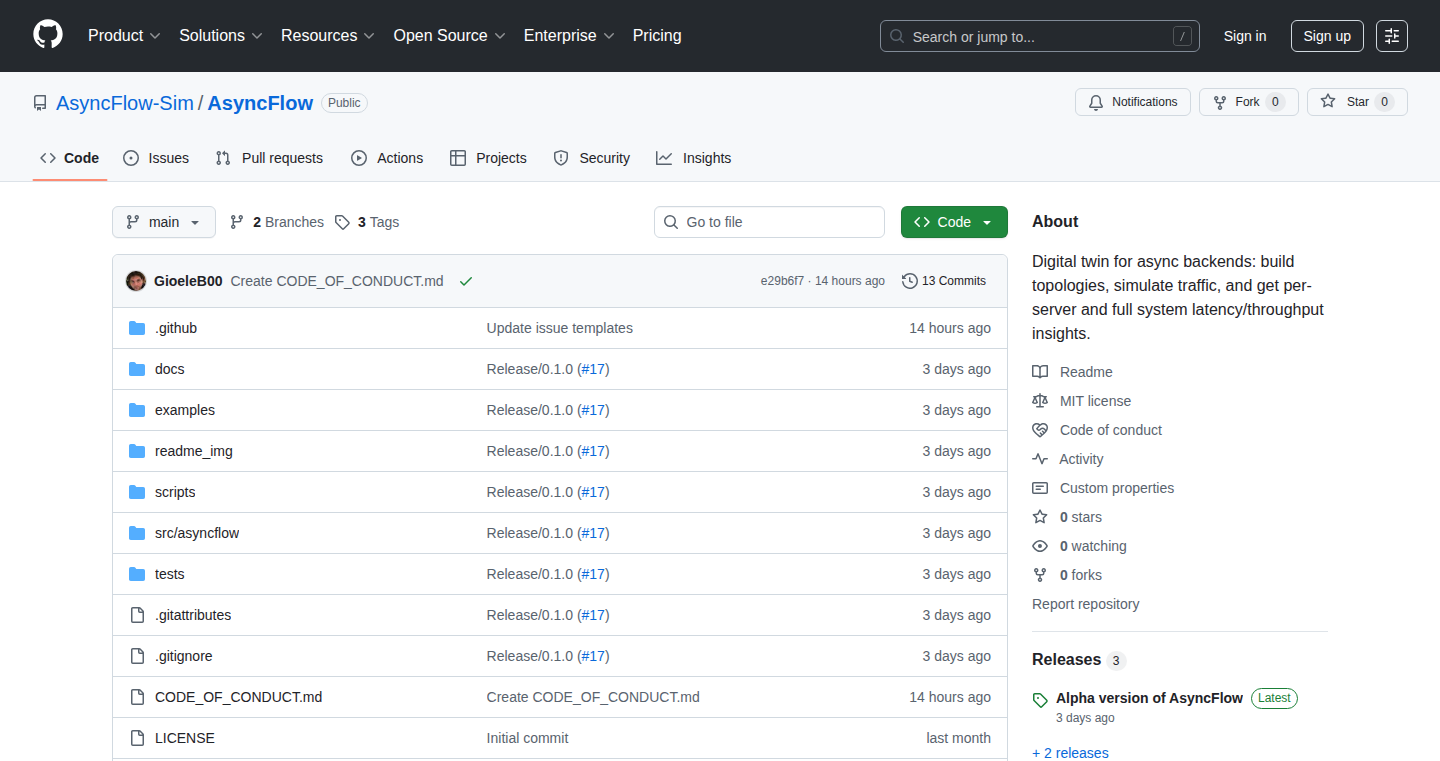Click the stars icon in About
The image size is (1440, 761).
pyautogui.click(x=1040, y=517)
